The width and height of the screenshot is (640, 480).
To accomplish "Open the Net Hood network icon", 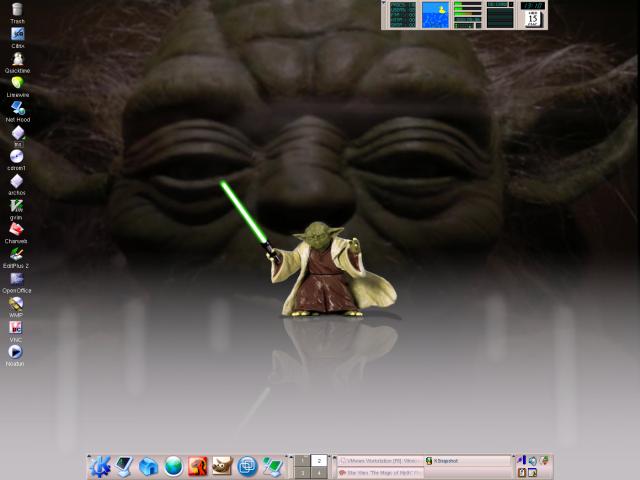I will click(18, 109).
